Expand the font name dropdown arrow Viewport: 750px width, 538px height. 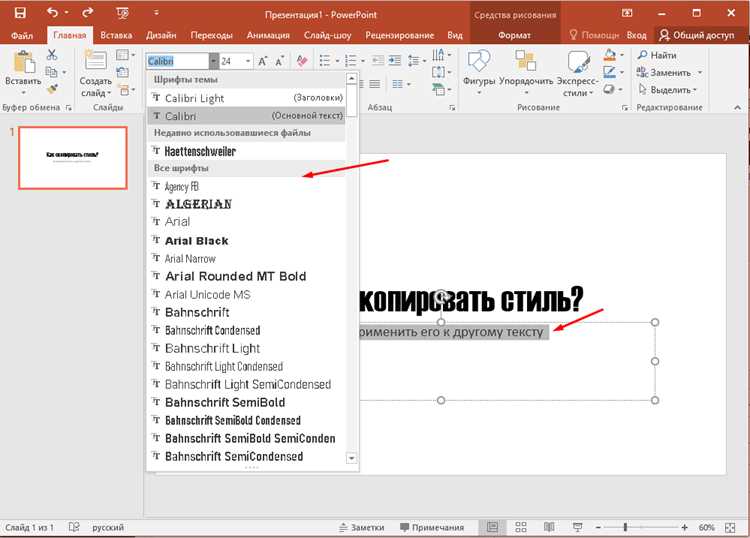coord(213,61)
